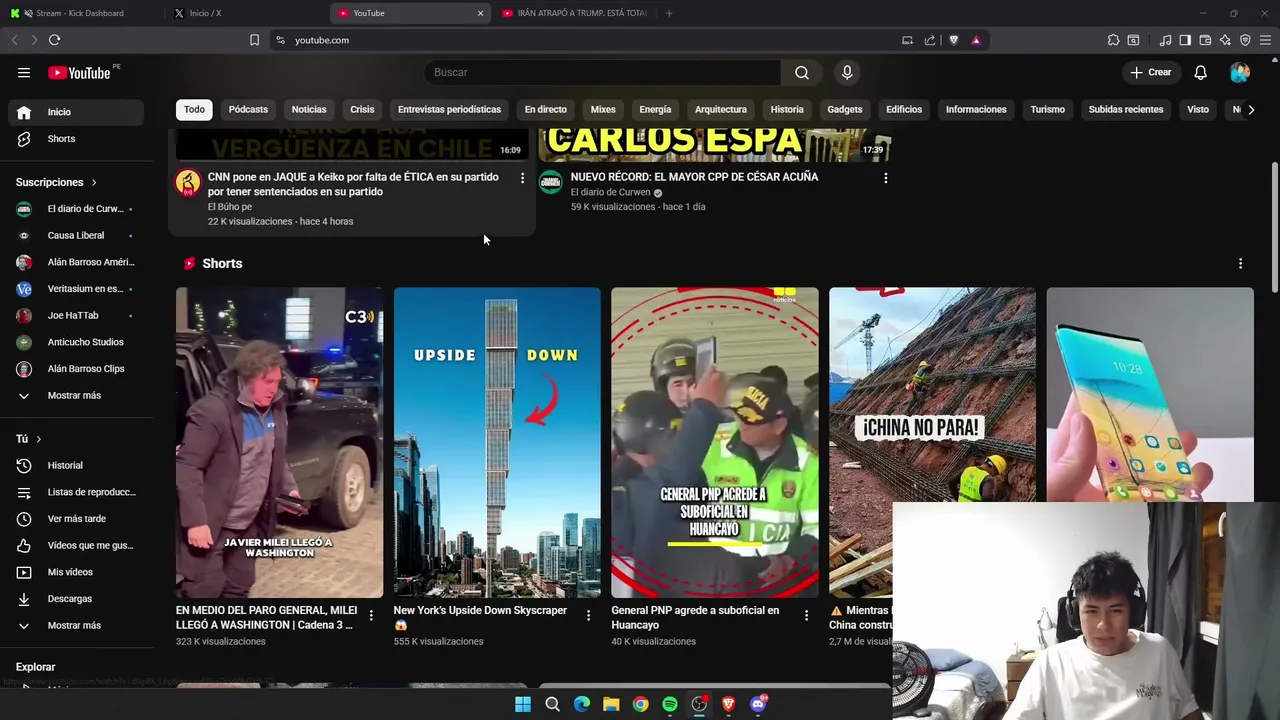This screenshot has width=1280, height=720.
Task: Click the share page icon in address bar
Action: [930, 40]
